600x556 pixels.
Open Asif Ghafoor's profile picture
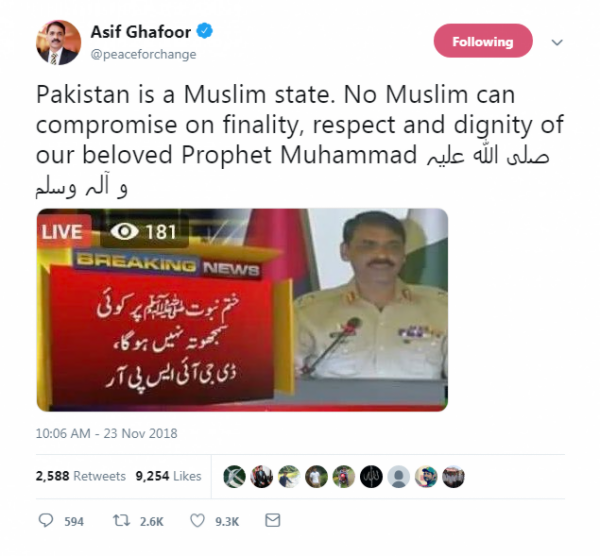pos(59,42)
